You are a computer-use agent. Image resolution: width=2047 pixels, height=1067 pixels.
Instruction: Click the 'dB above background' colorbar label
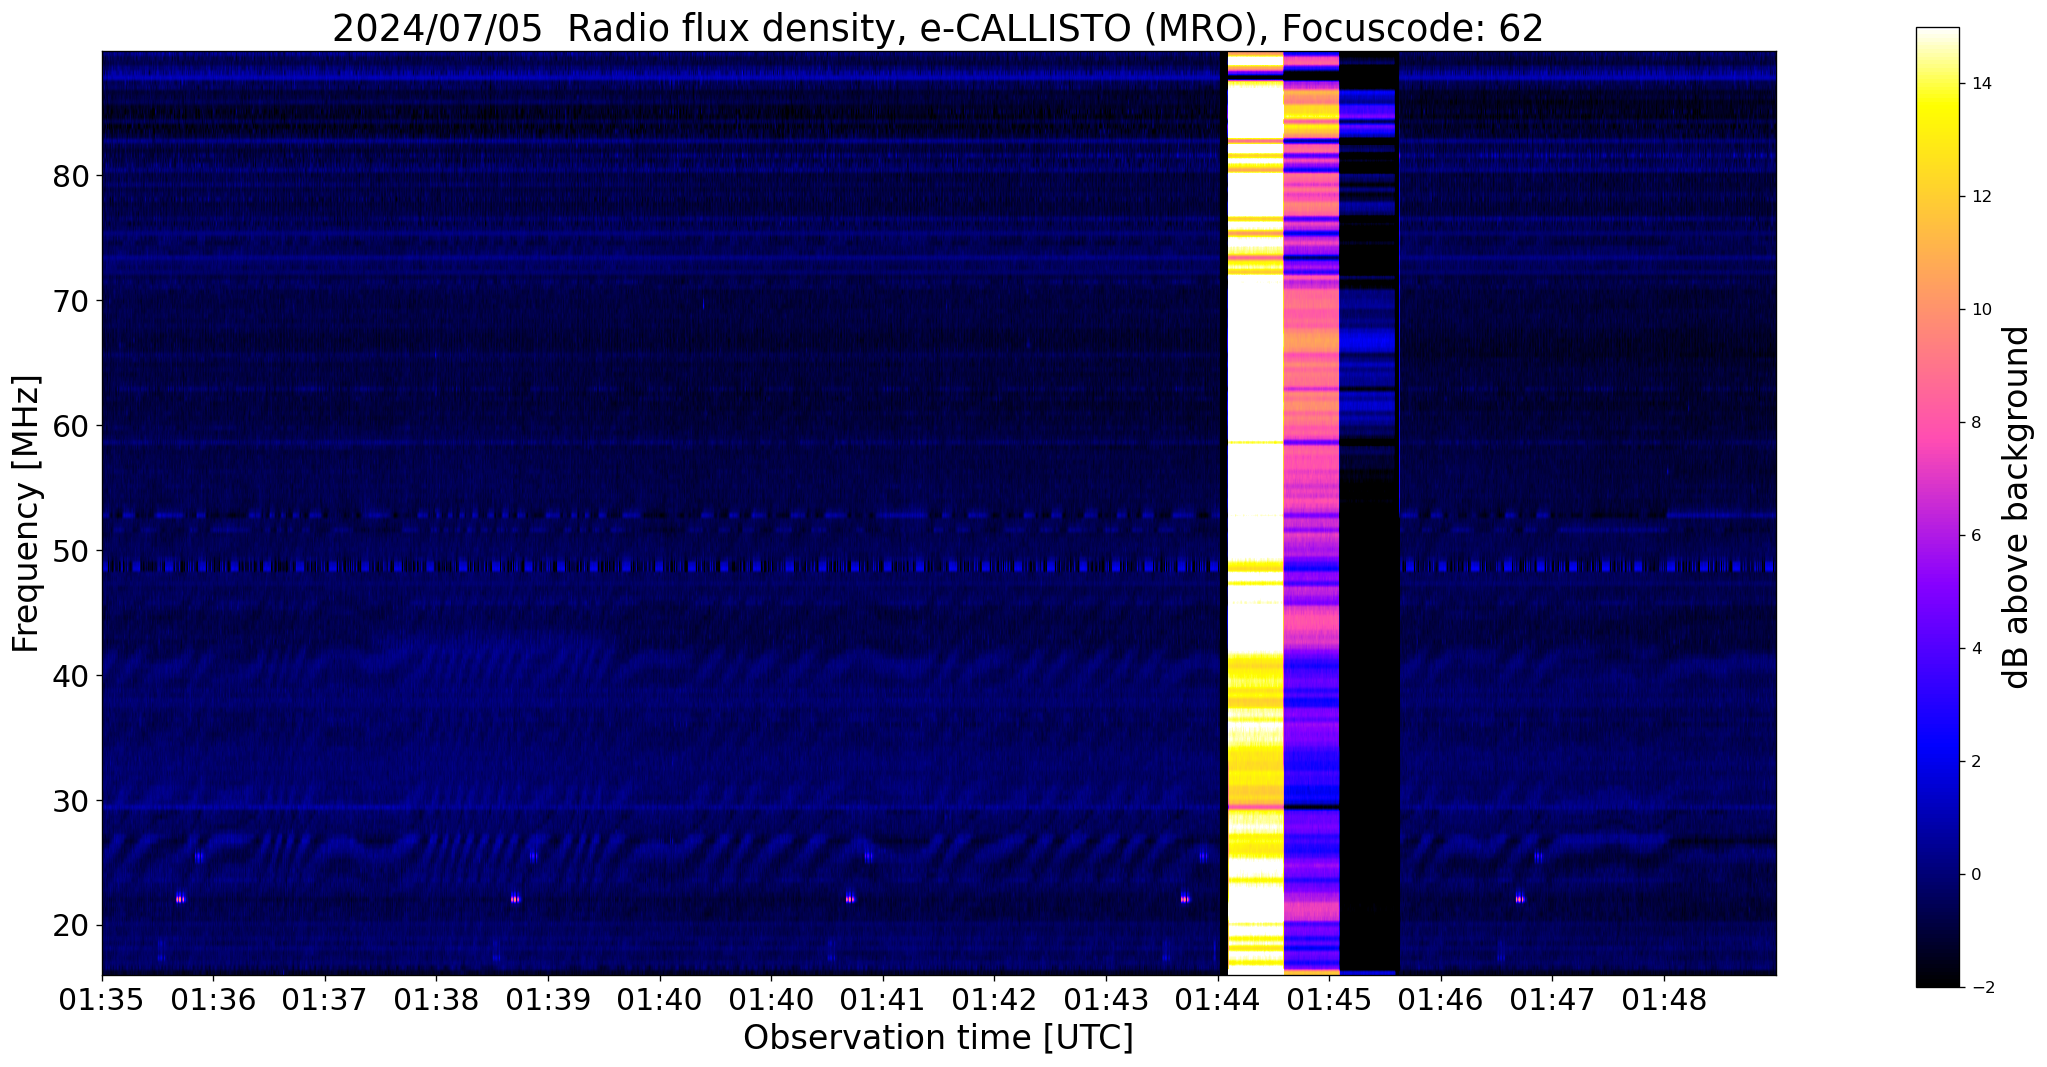[2017, 507]
